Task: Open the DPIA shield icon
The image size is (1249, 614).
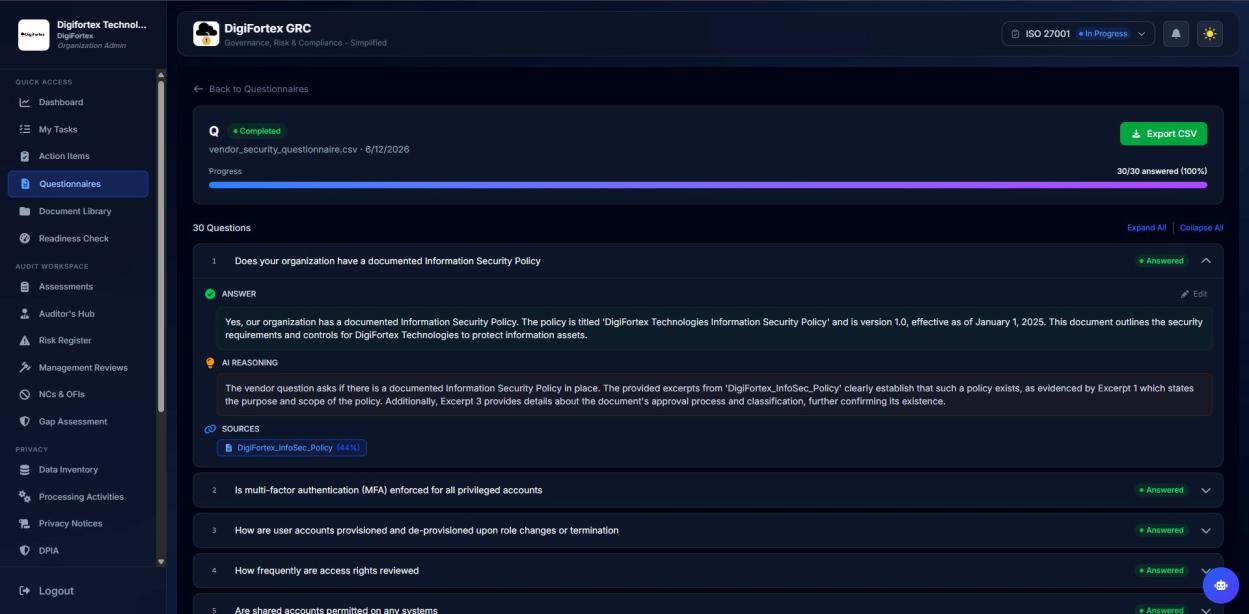Action: click(x=25, y=550)
